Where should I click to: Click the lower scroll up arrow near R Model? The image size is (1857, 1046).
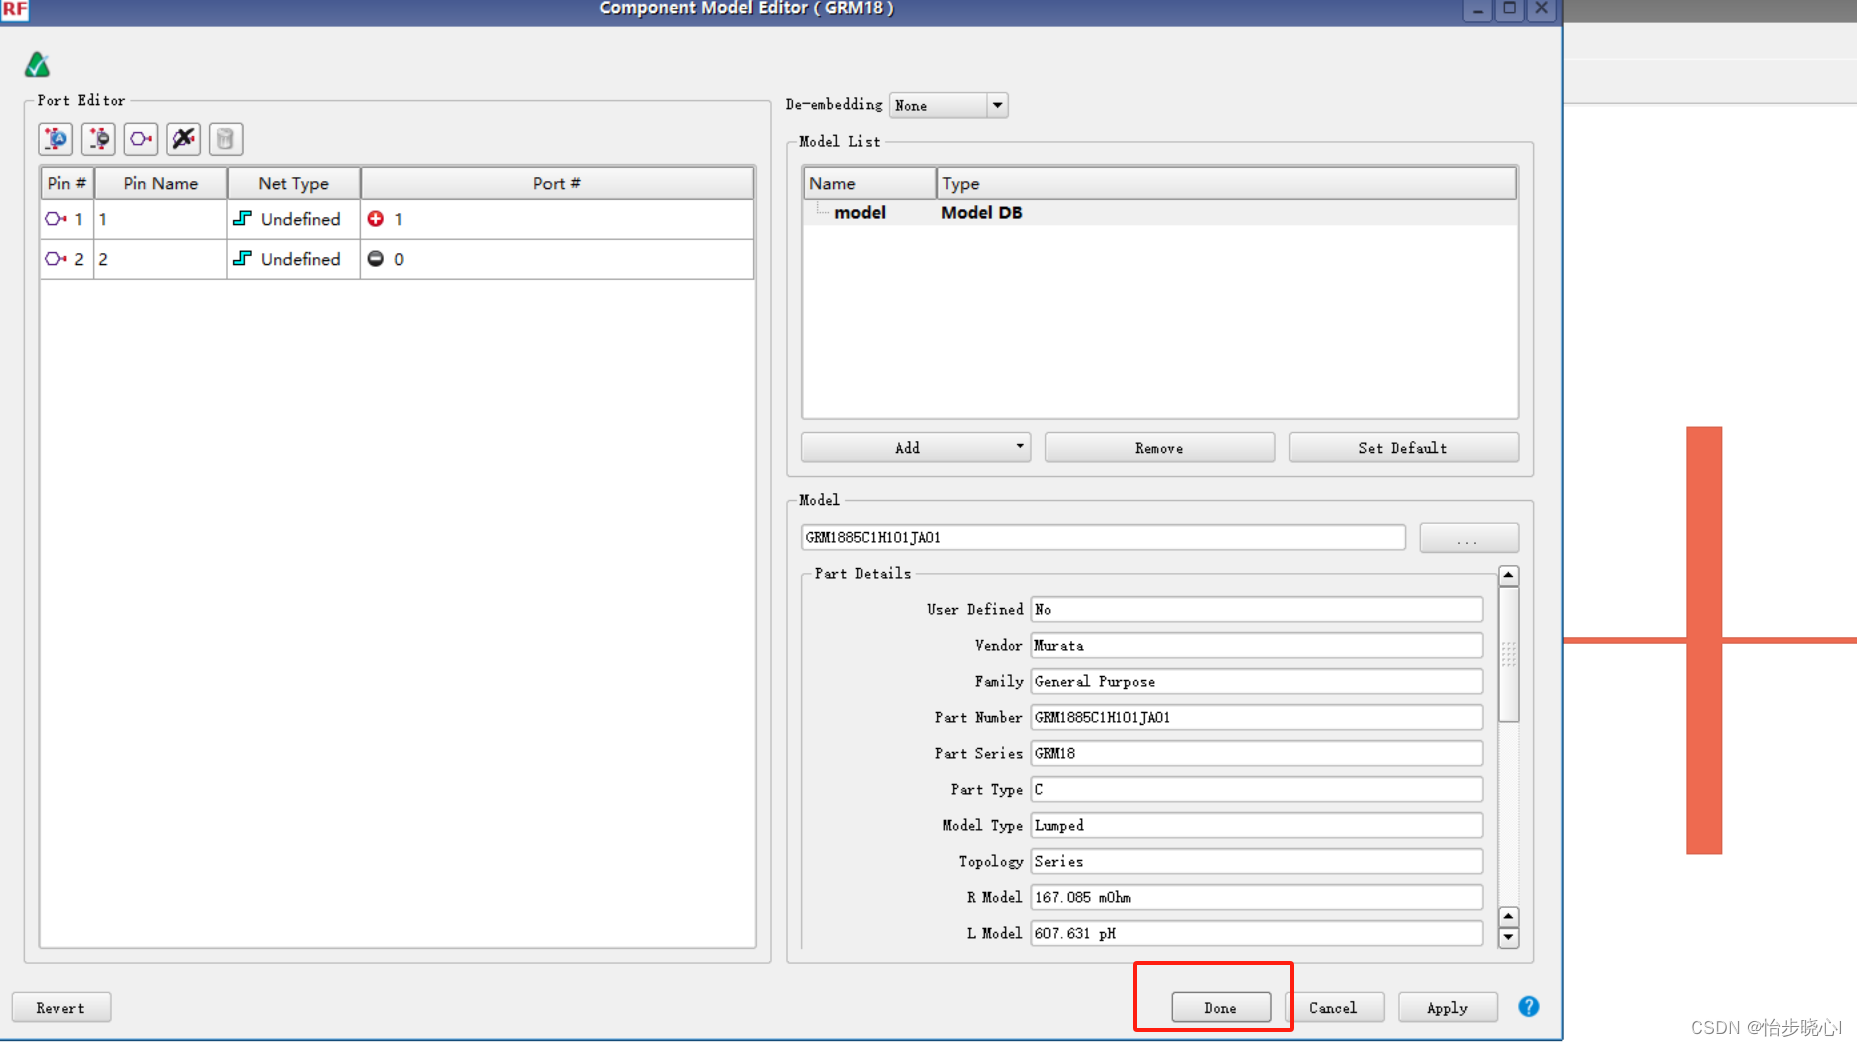1508,916
